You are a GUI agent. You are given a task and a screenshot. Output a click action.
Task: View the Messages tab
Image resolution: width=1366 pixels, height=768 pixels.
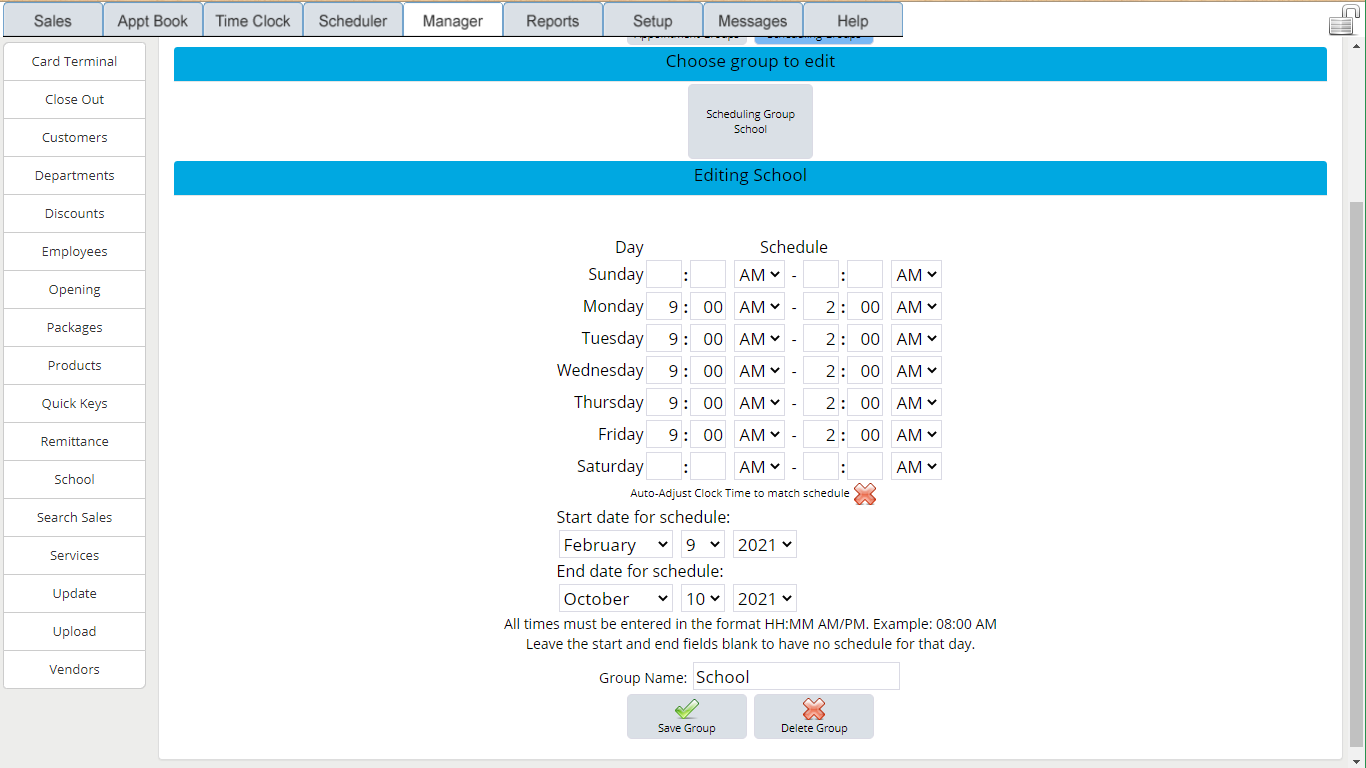pyautogui.click(x=753, y=20)
